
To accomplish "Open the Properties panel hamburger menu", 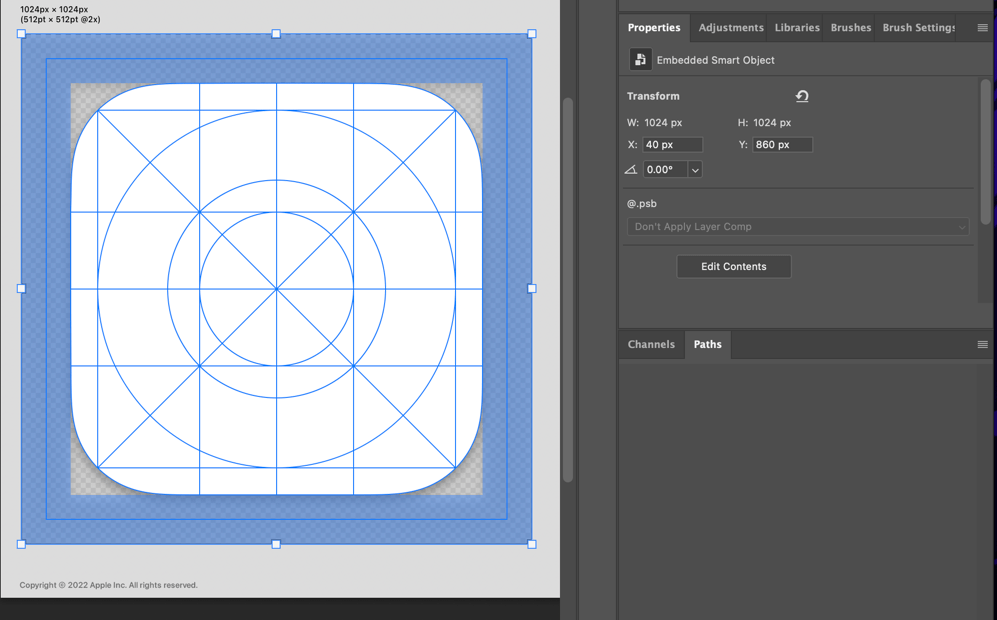I will [982, 27].
